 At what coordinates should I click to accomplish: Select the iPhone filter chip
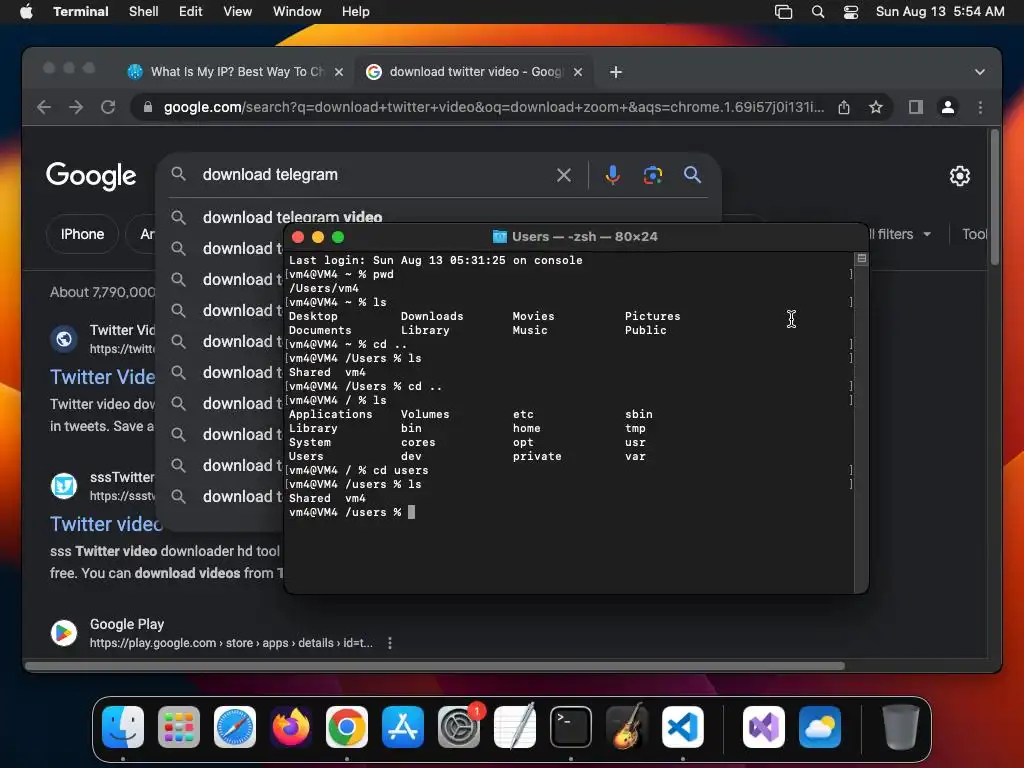82,234
